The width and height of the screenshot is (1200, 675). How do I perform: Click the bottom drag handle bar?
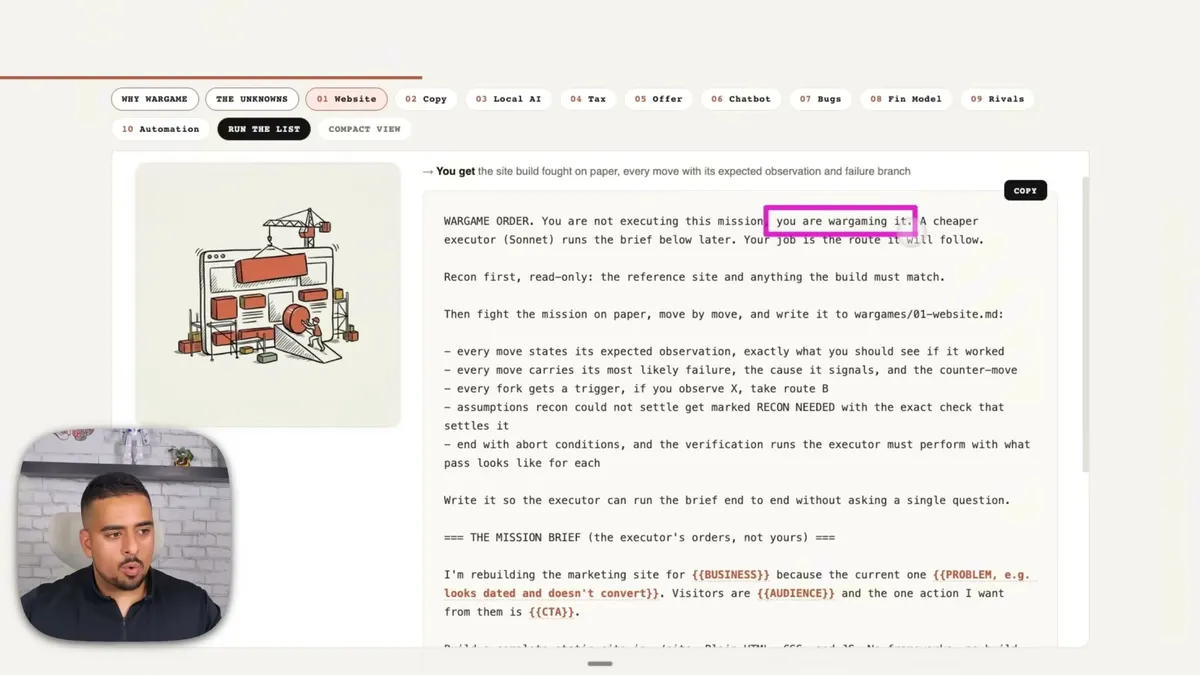[x=600, y=663]
